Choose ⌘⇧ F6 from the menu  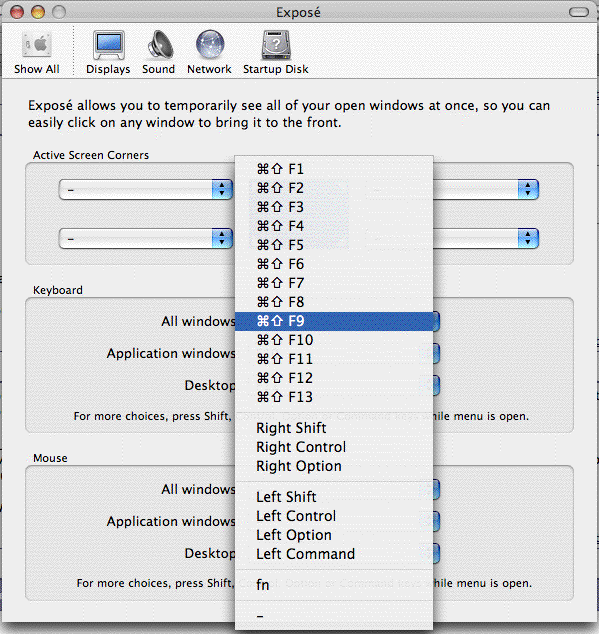point(334,264)
